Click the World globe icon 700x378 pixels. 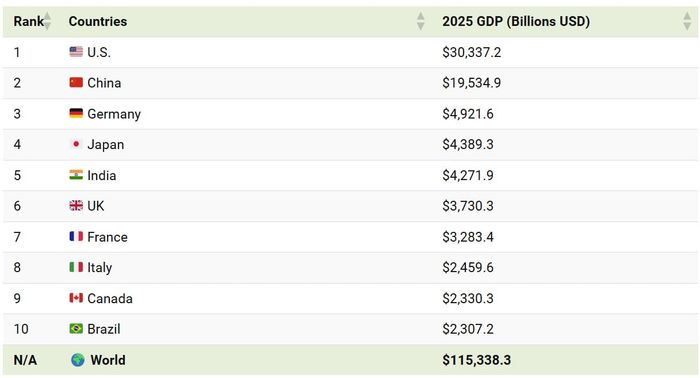(x=78, y=360)
